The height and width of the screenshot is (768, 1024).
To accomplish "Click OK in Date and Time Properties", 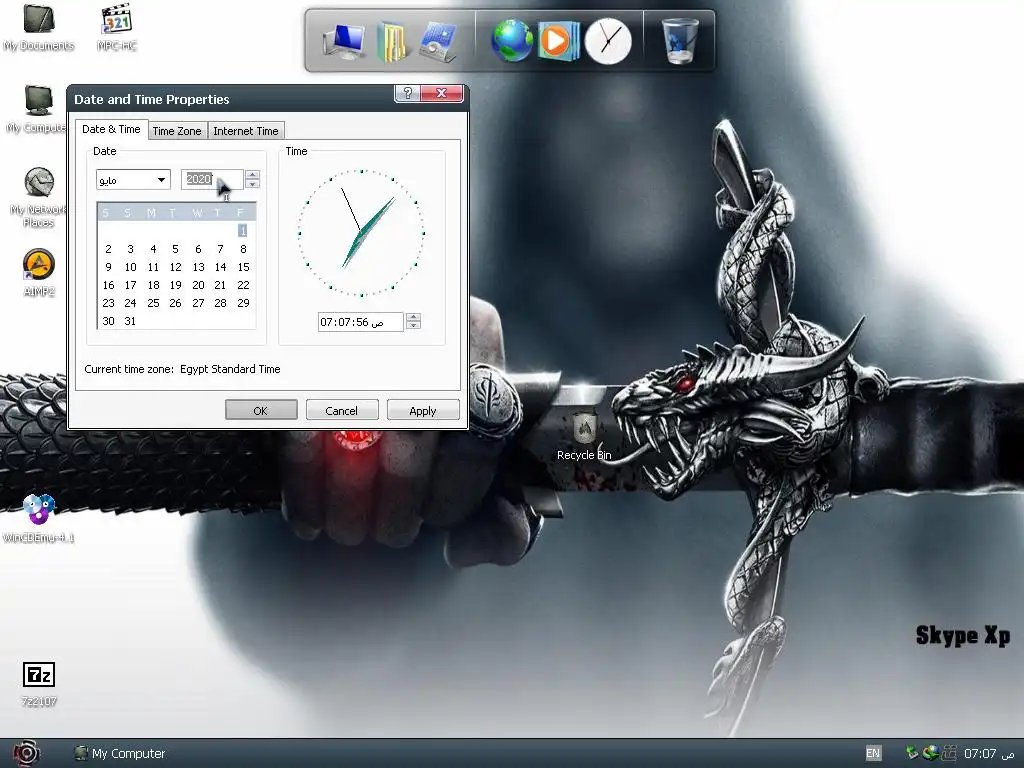I will [261, 411].
